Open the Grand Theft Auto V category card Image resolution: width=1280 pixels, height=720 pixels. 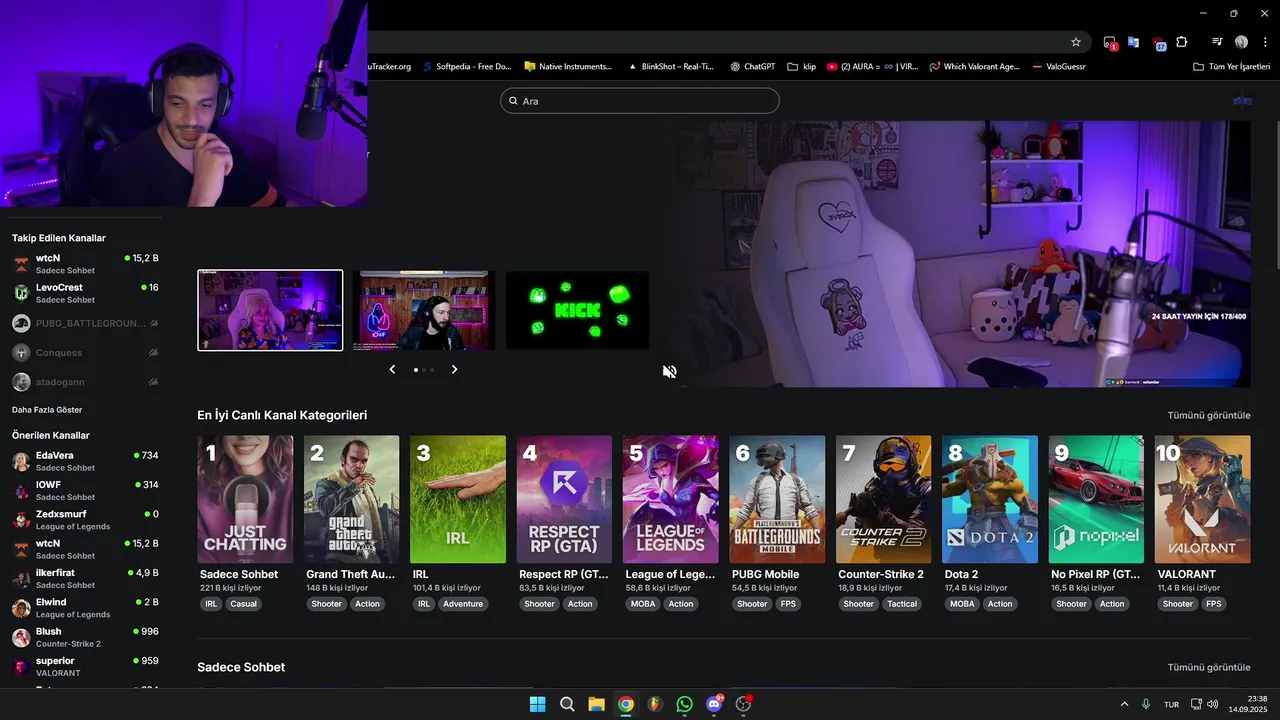[351, 499]
